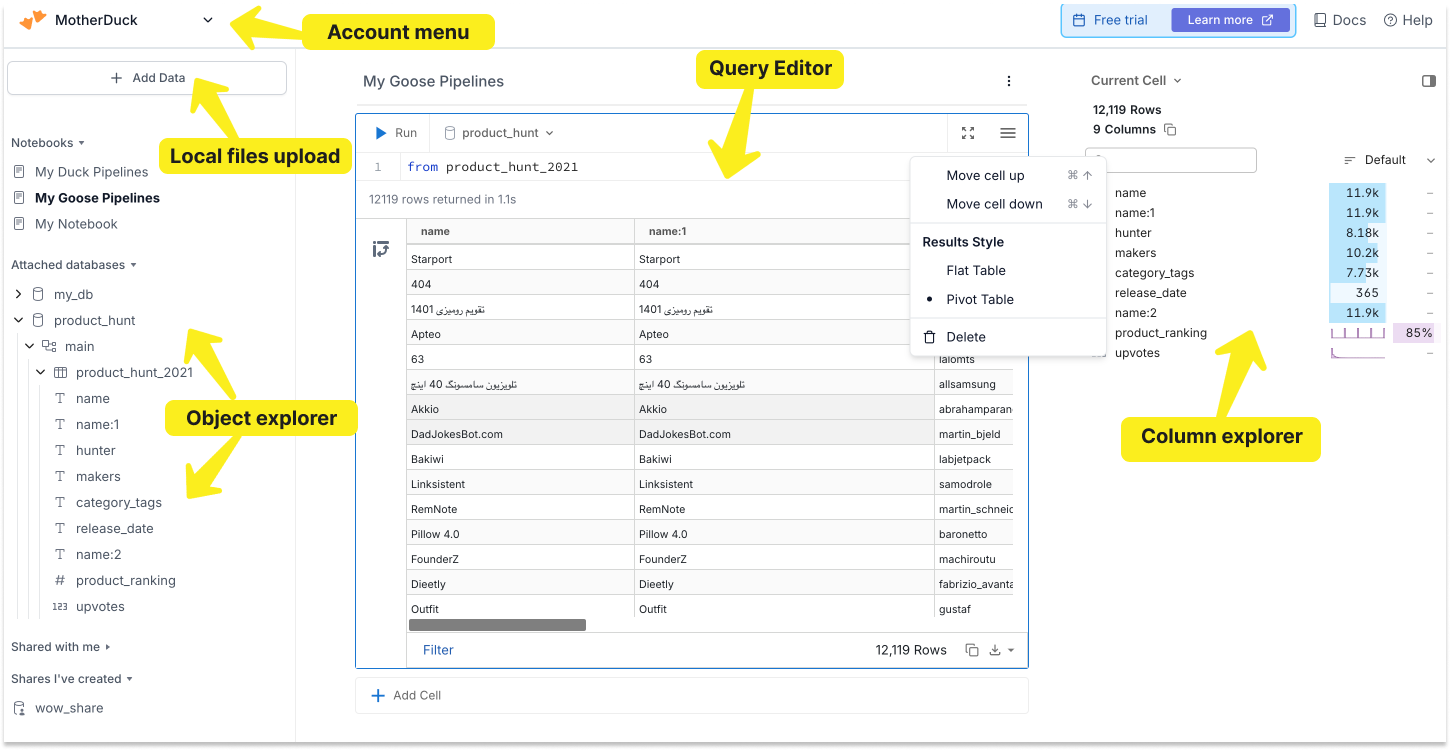Image resolution: width=1450 pixels, height=750 pixels.
Task: Open the MotherDuck account menu chevron
Action: (208, 20)
